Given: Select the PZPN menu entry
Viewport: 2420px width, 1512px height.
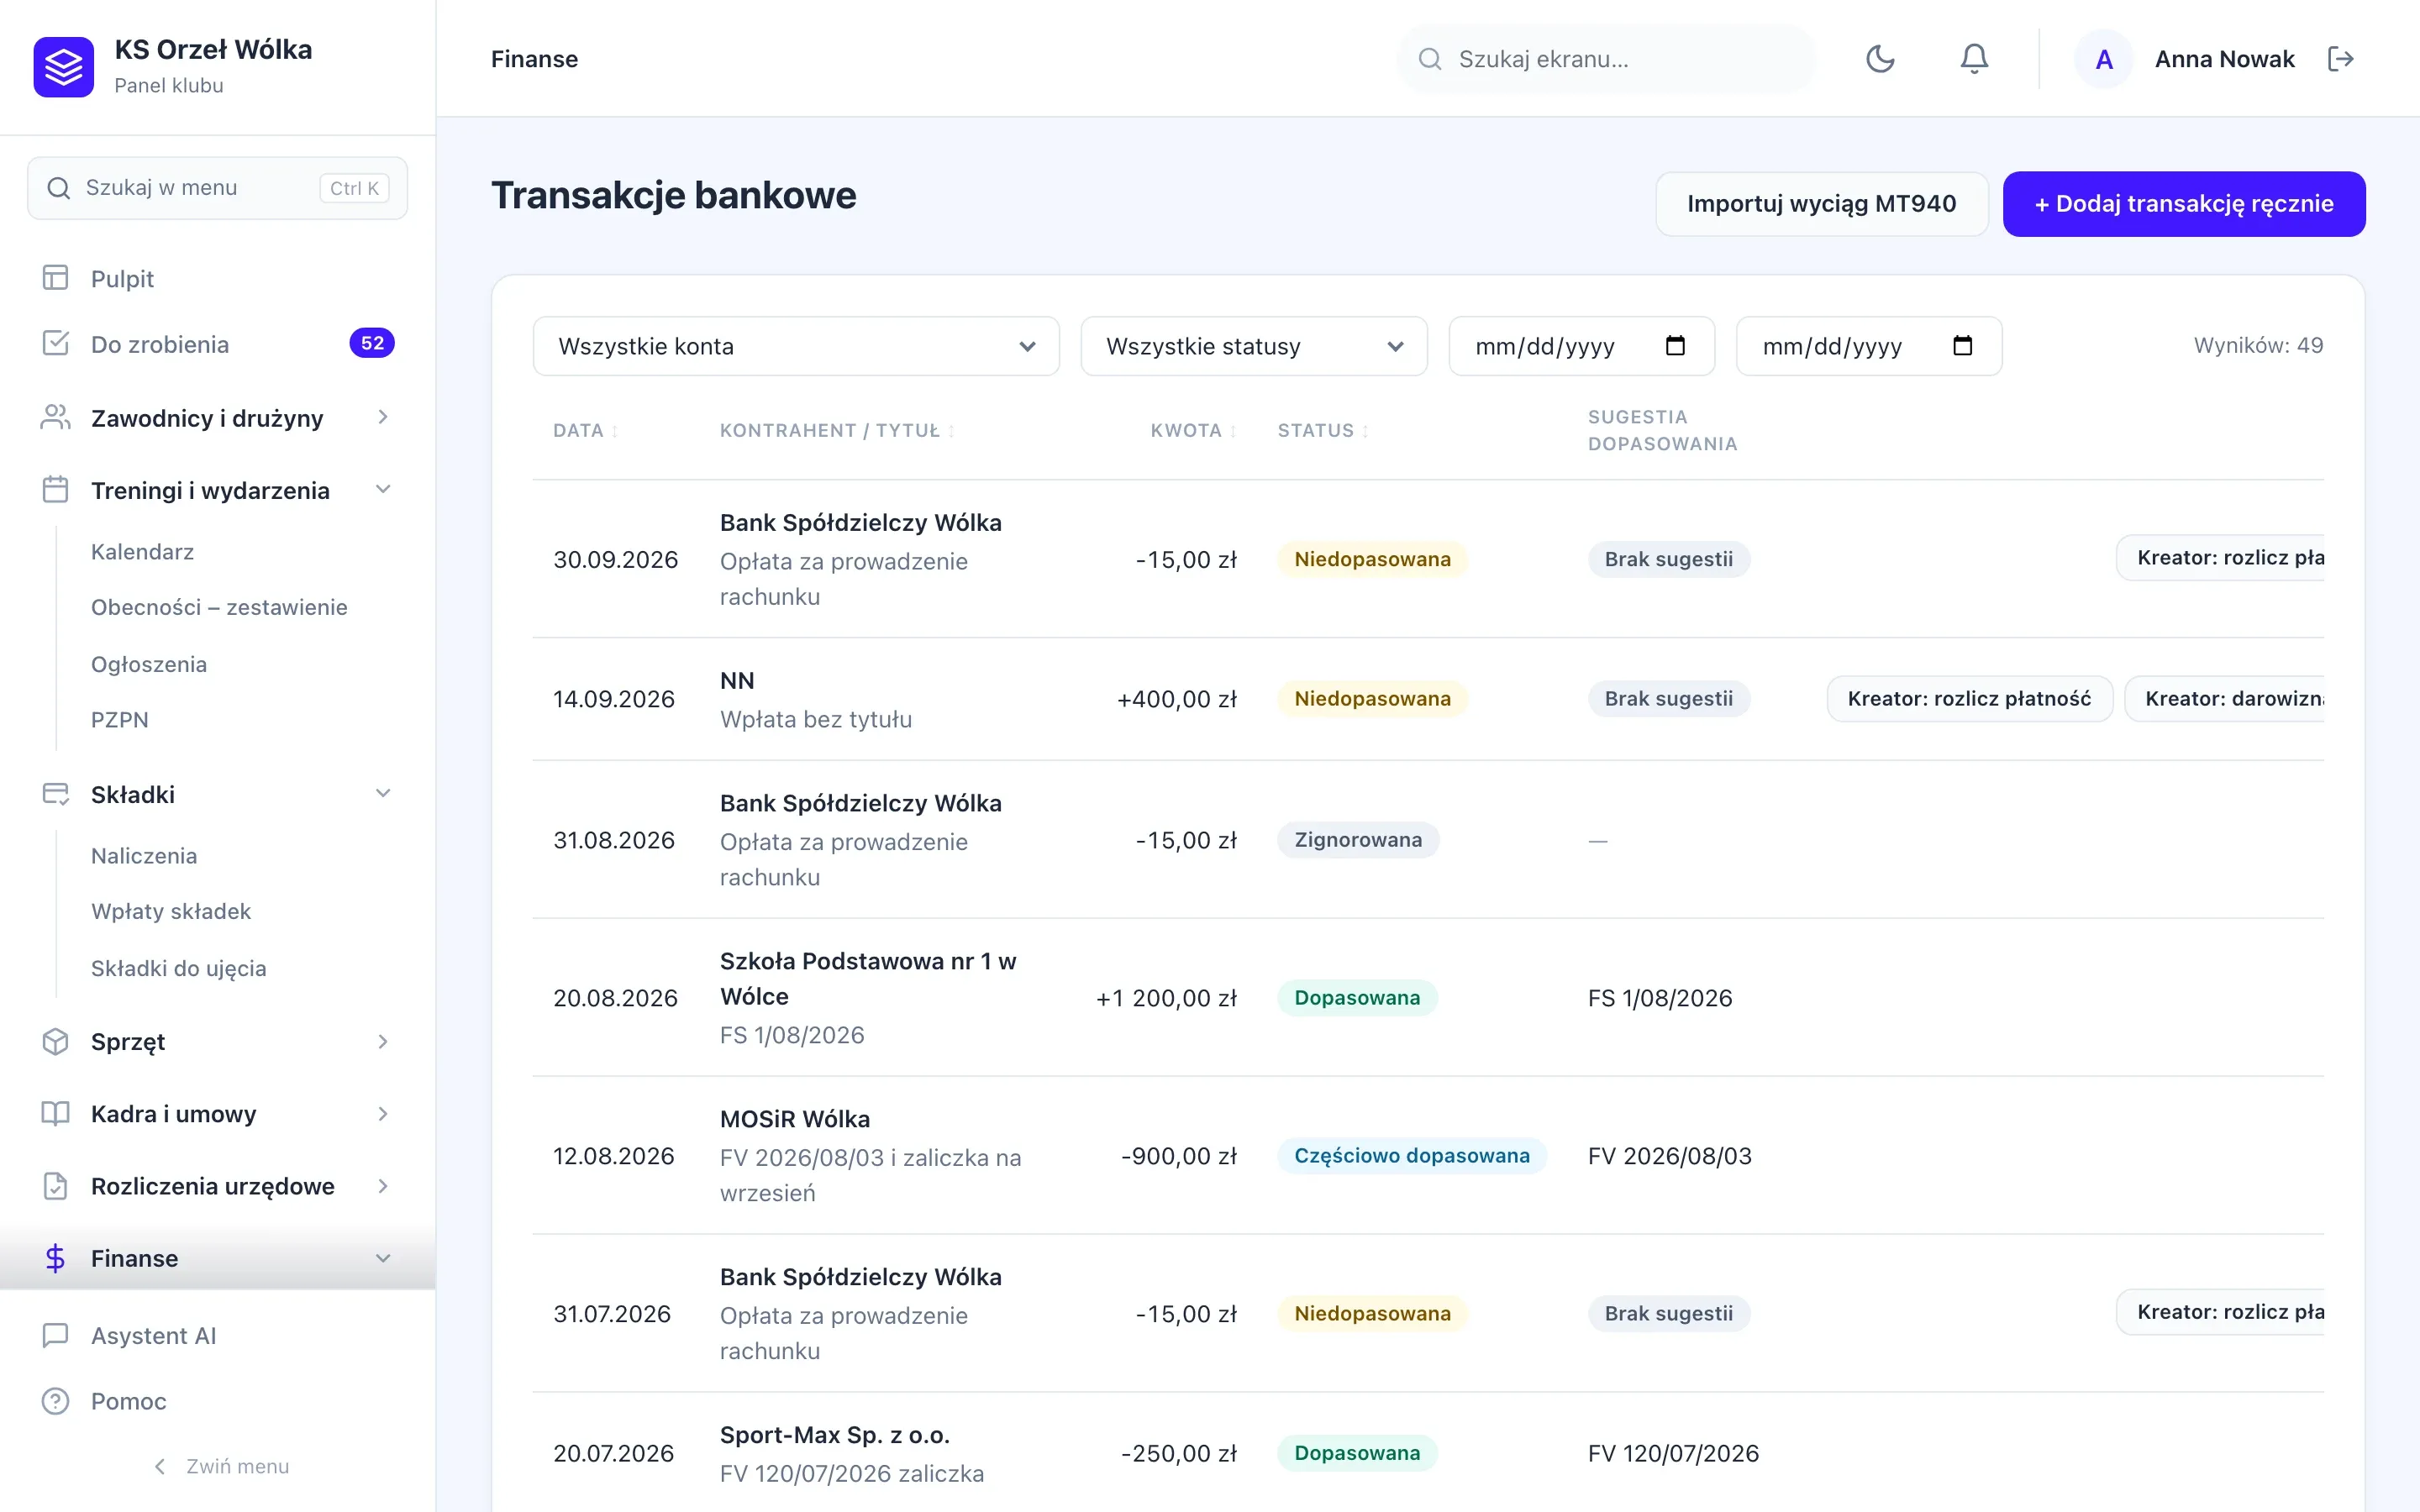Looking at the screenshot, I should [x=119, y=720].
